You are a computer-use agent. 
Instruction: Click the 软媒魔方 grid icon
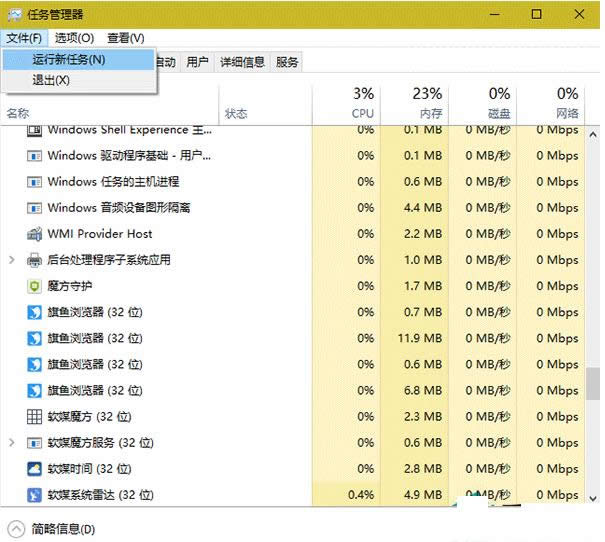click(x=34, y=417)
